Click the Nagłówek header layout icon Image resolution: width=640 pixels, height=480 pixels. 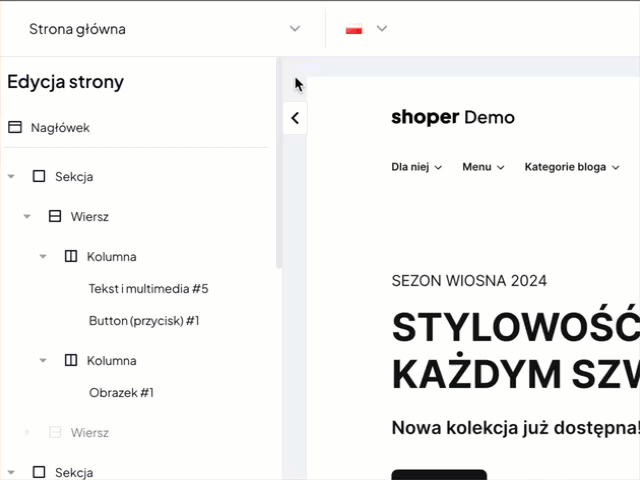[x=15, y=128]
